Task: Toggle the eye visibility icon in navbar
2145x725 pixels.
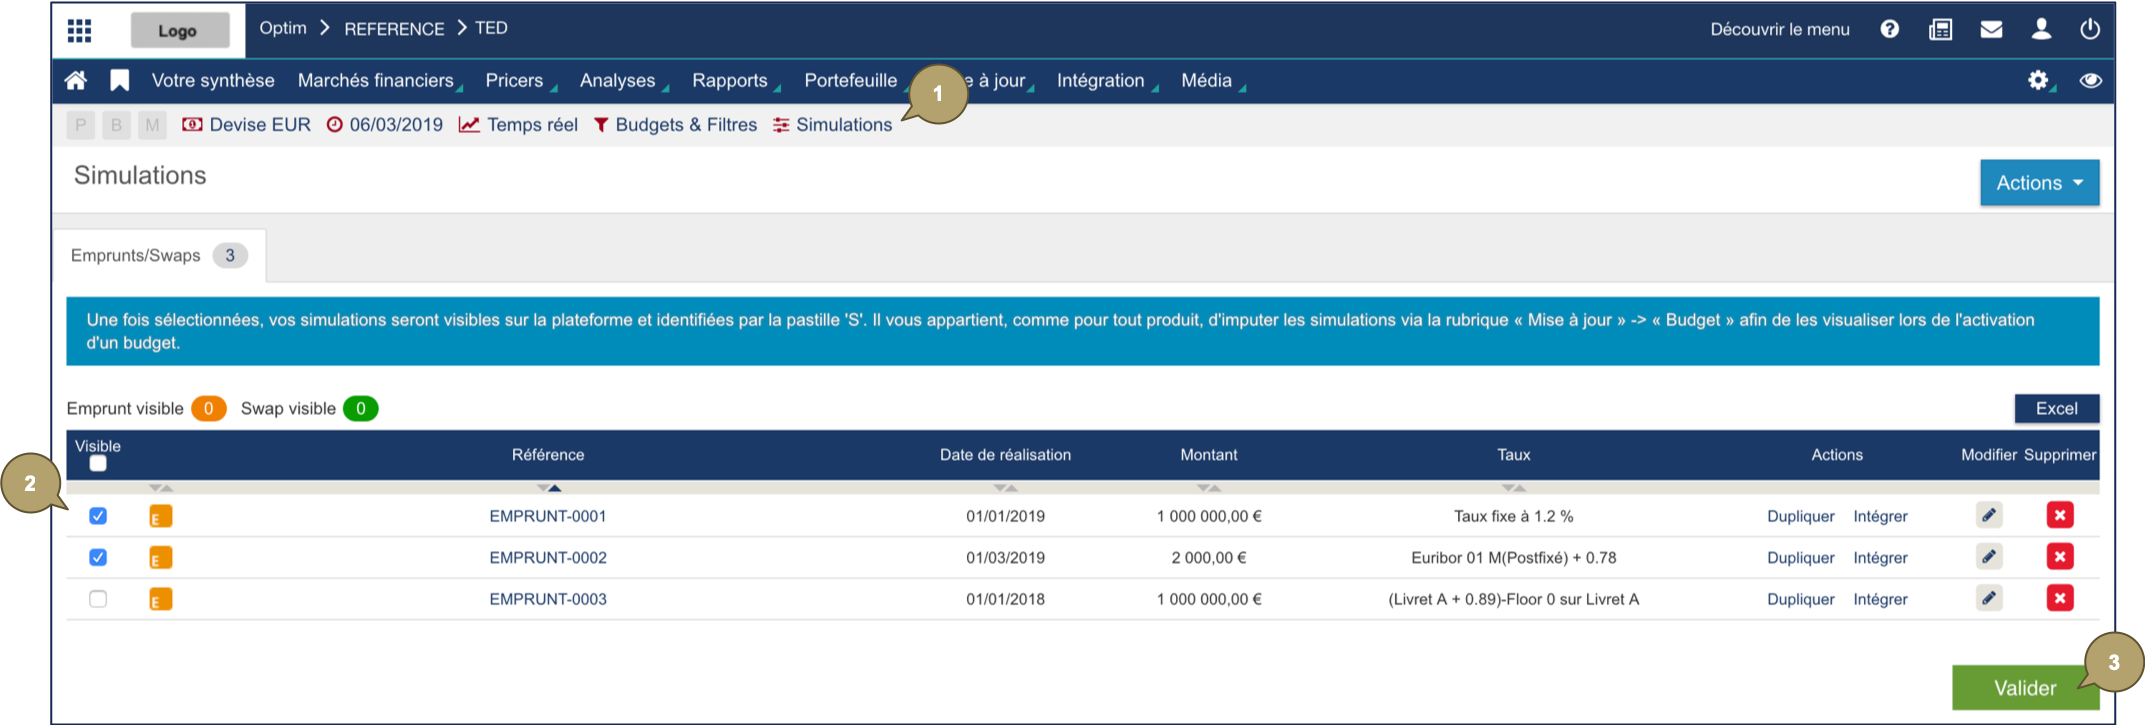Action: pos(2090,80)
